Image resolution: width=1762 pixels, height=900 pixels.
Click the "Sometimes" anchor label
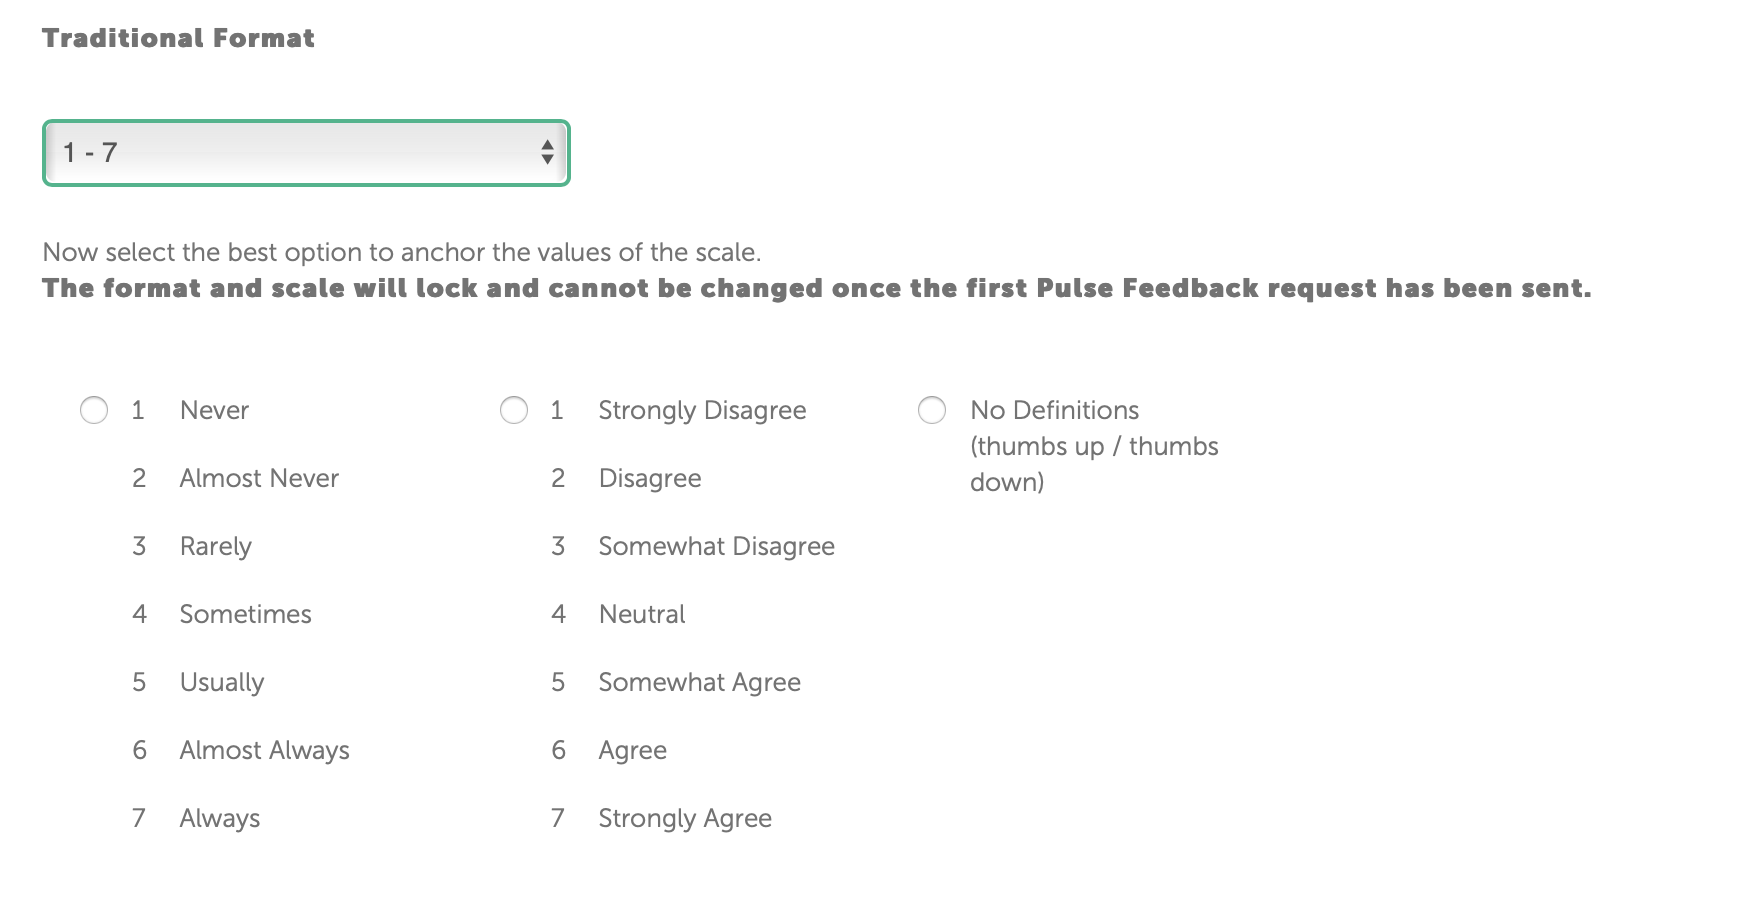click(x=245, y=614)
